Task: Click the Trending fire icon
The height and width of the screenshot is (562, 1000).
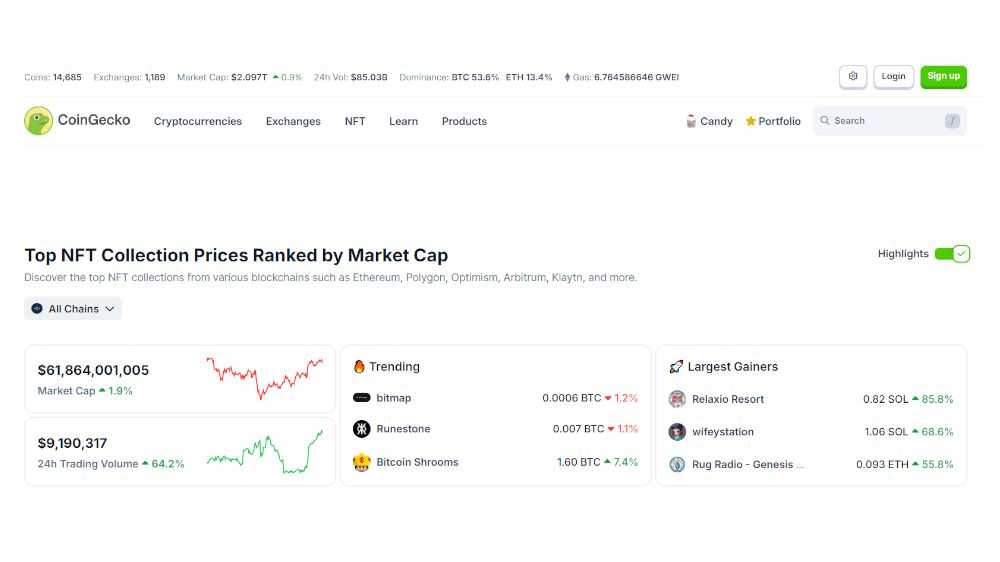Action: 359,366
